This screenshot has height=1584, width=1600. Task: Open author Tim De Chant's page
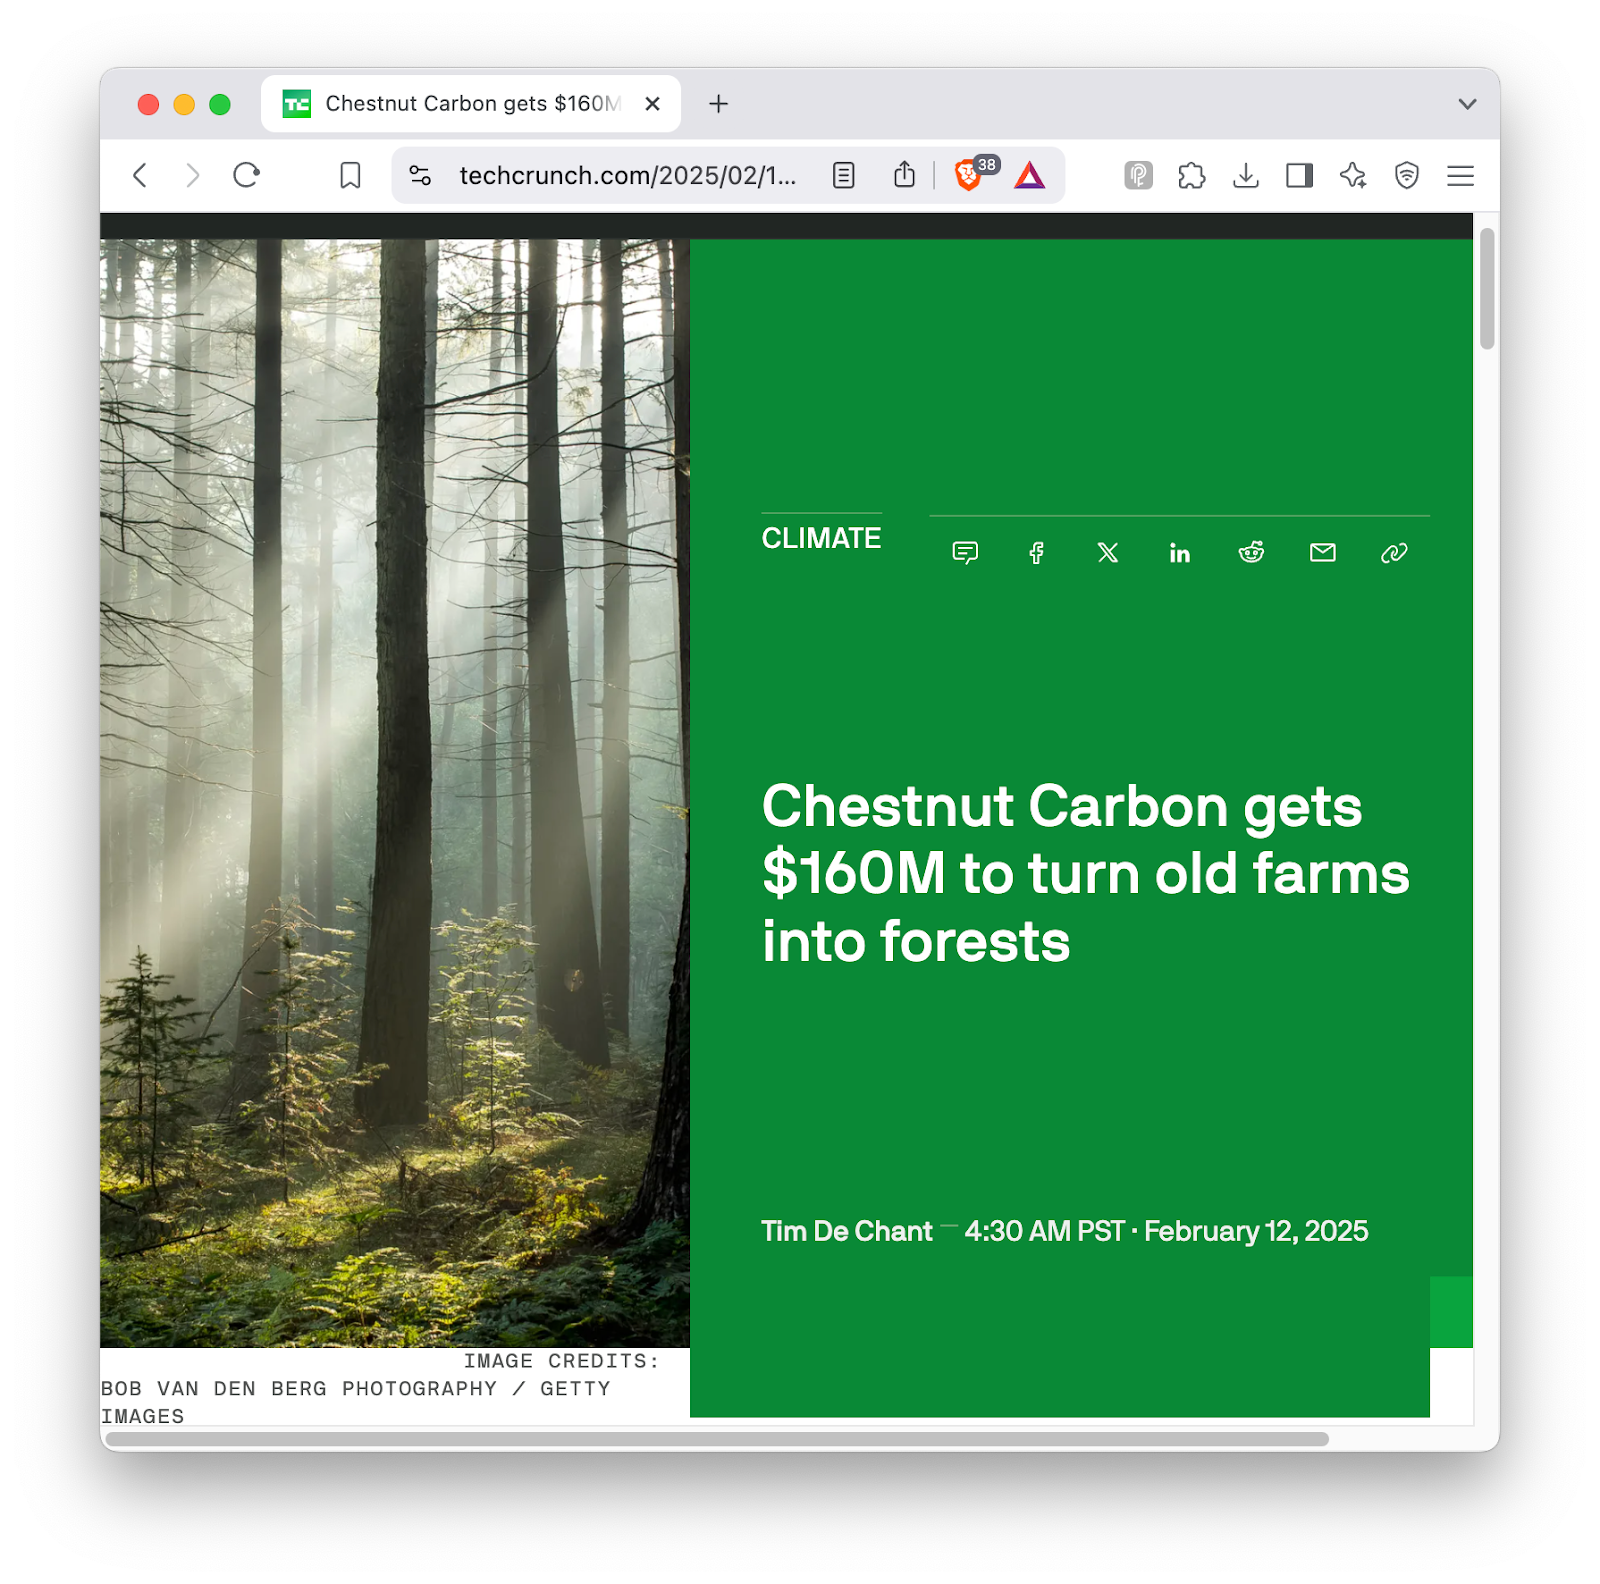(x=847, y=1231)
